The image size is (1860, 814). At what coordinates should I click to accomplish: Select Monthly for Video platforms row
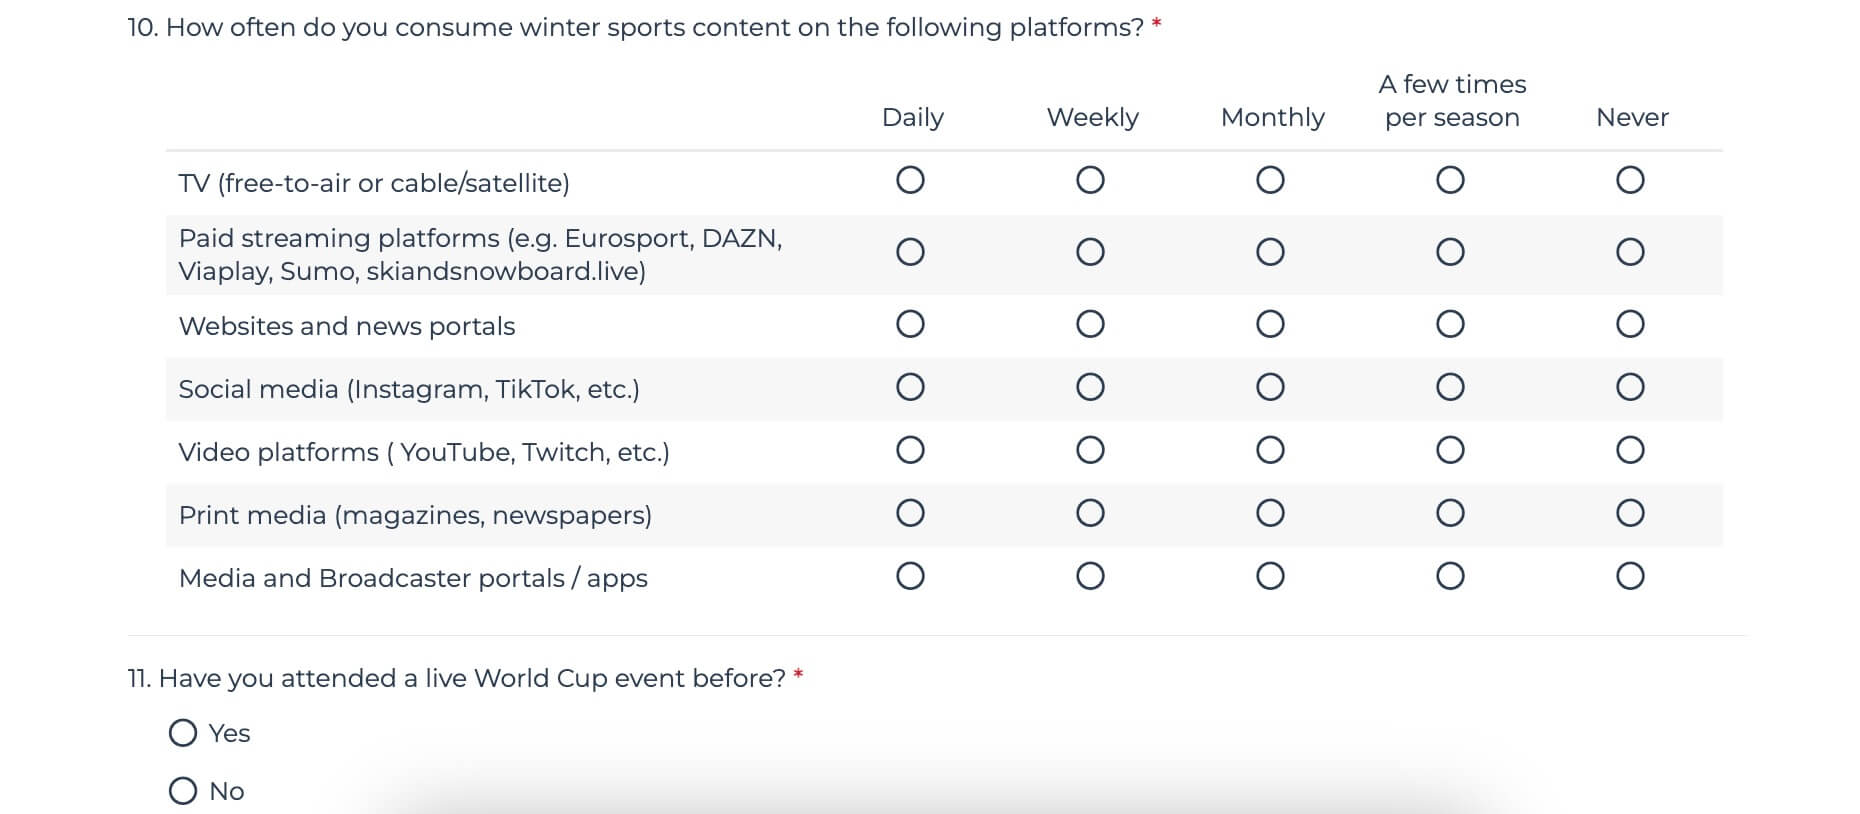(1270, 450)
